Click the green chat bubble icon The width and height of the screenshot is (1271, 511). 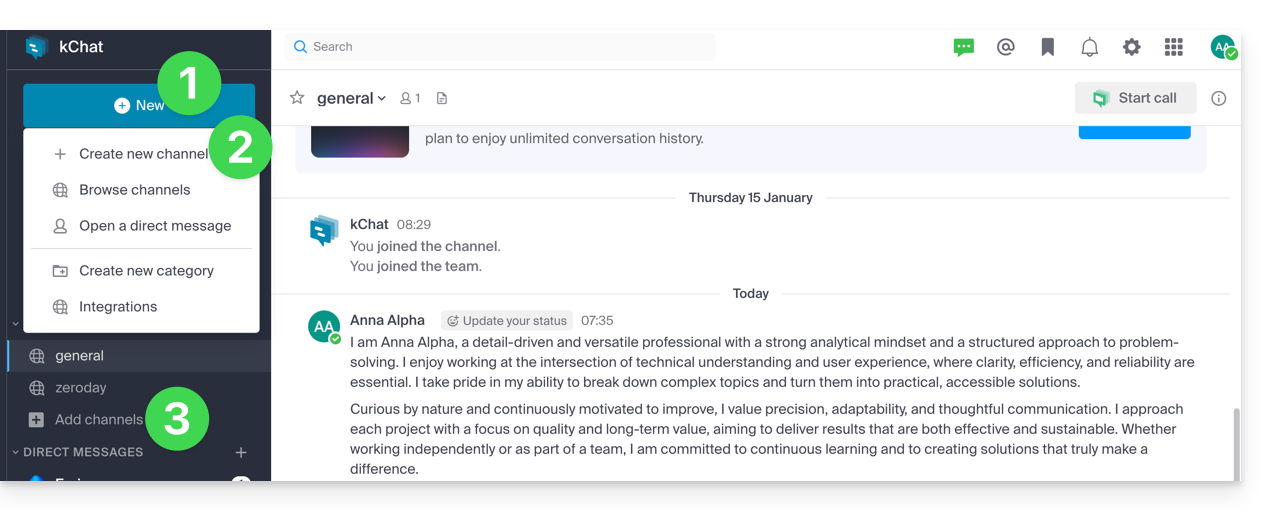pos(964,47)
